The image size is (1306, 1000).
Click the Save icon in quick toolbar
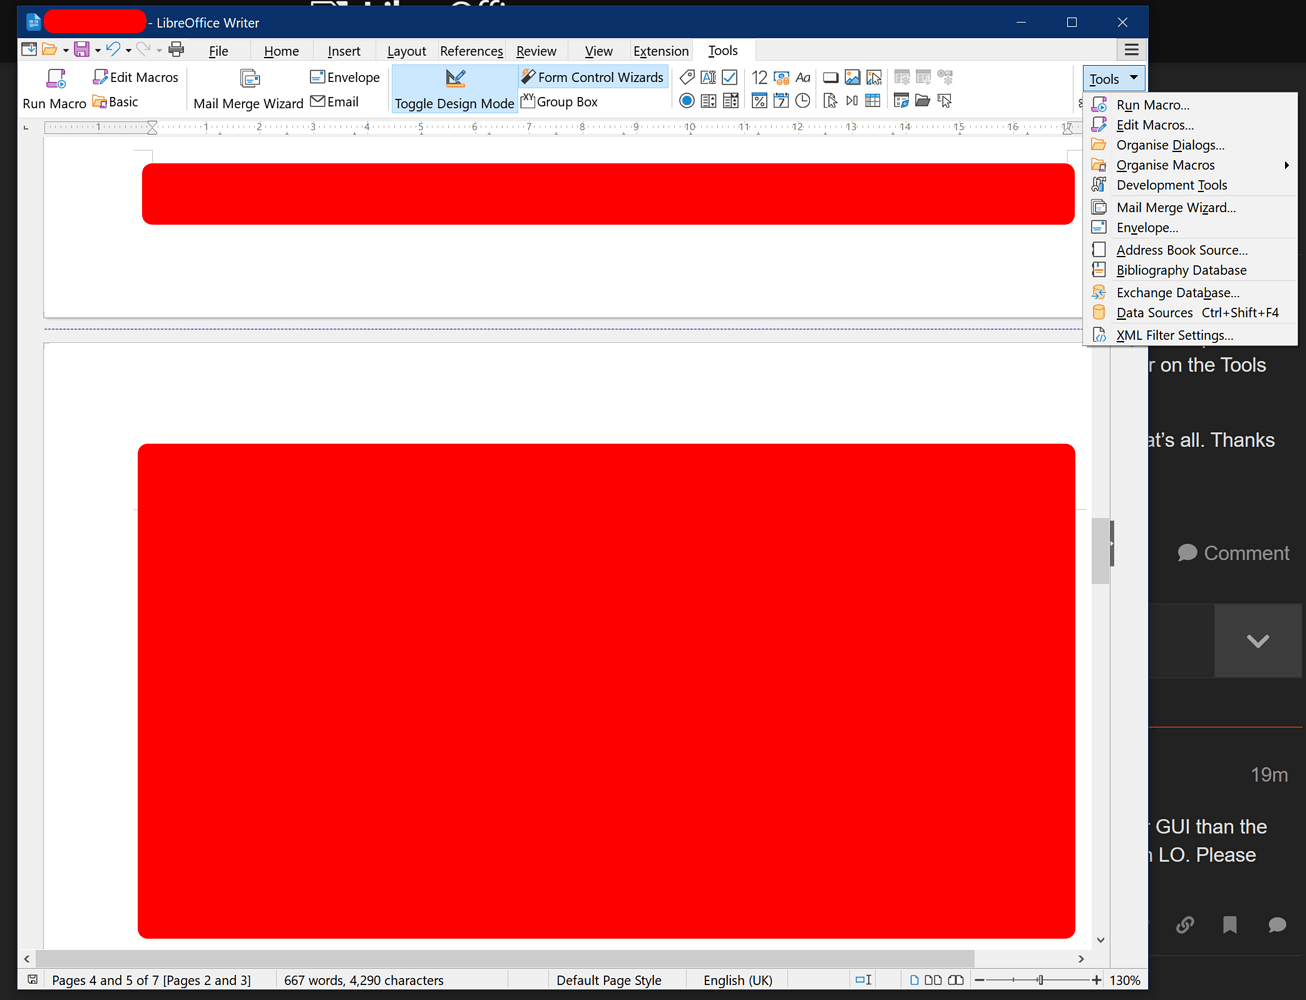click(82, 49)
